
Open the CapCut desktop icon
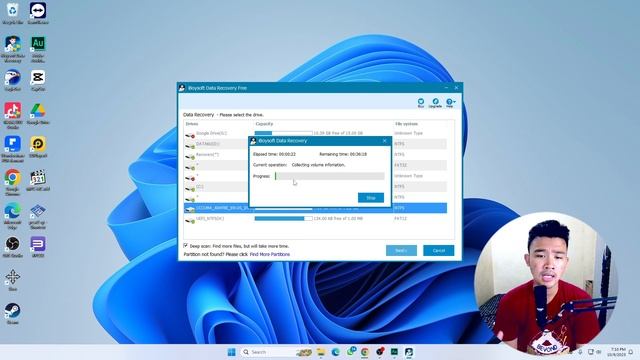click(x=38, y=80)
